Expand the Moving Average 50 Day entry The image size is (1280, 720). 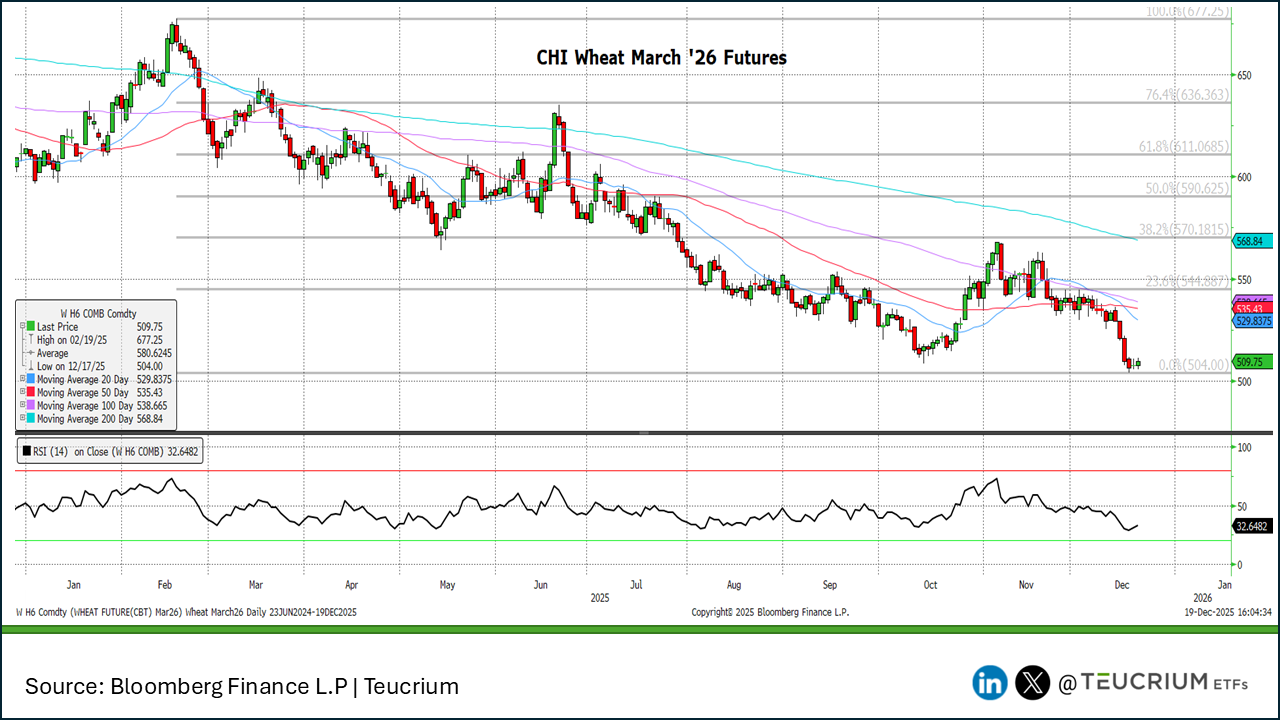pos(20,393)
